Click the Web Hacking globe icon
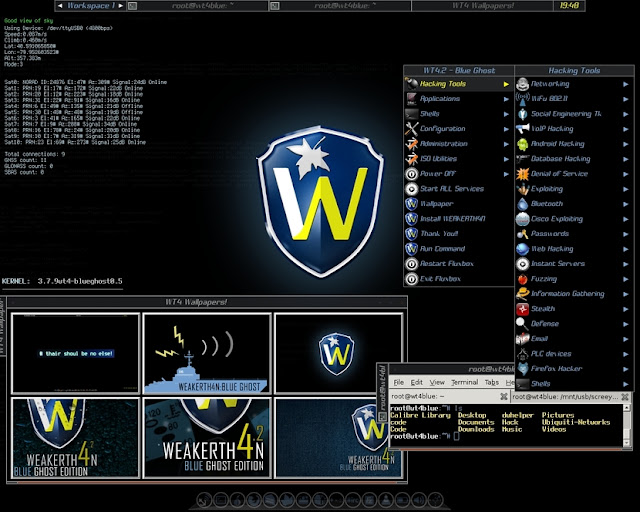The height and width of the screenshot is (512, 640). (522, 249)
